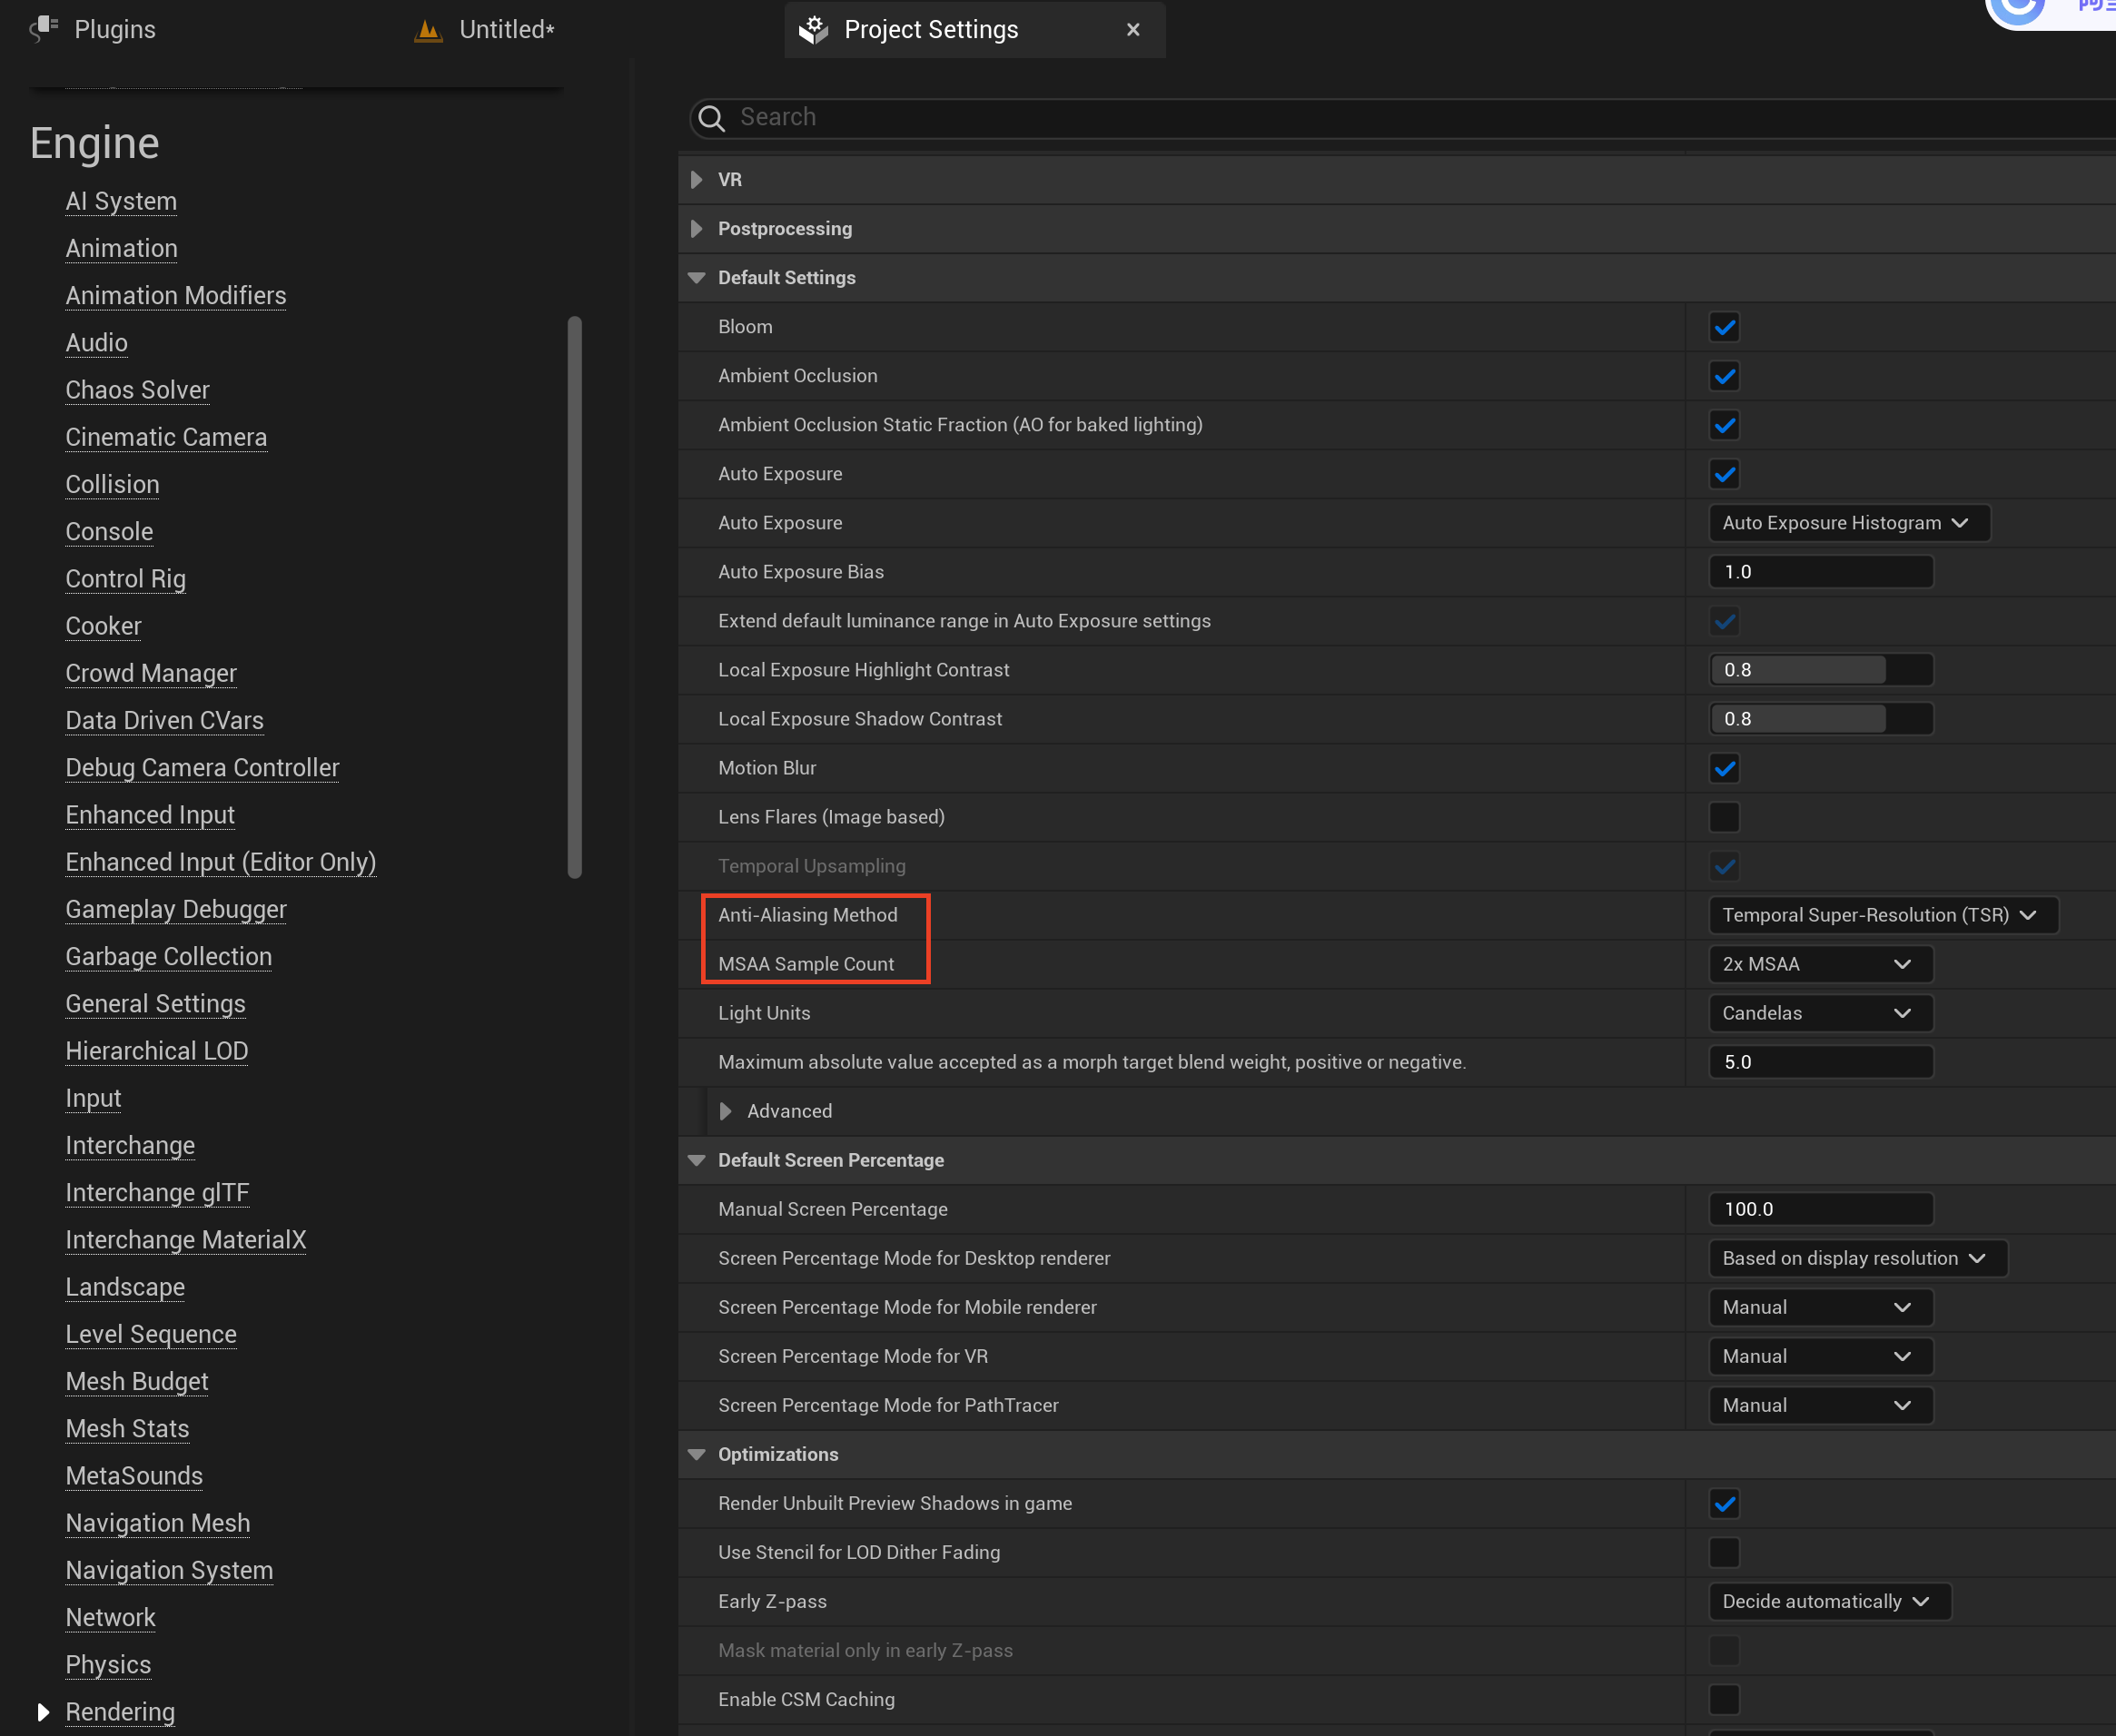Expand the Postprocessing section
Image resolution: width=2116 pixels, height=1736 pixels.
pos(696,229)
